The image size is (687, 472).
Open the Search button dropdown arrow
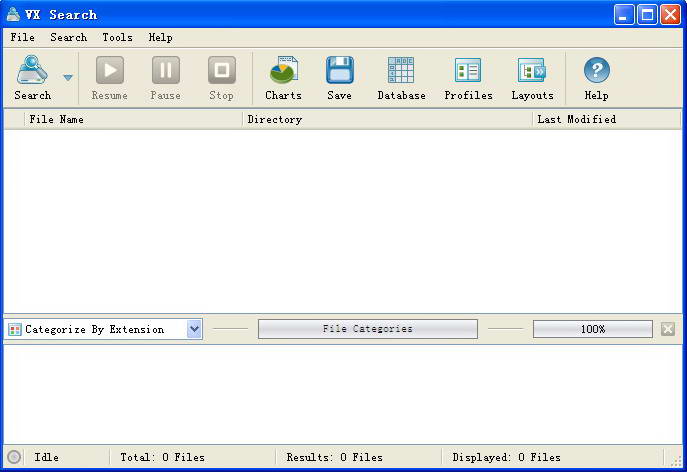coord(67,78)
